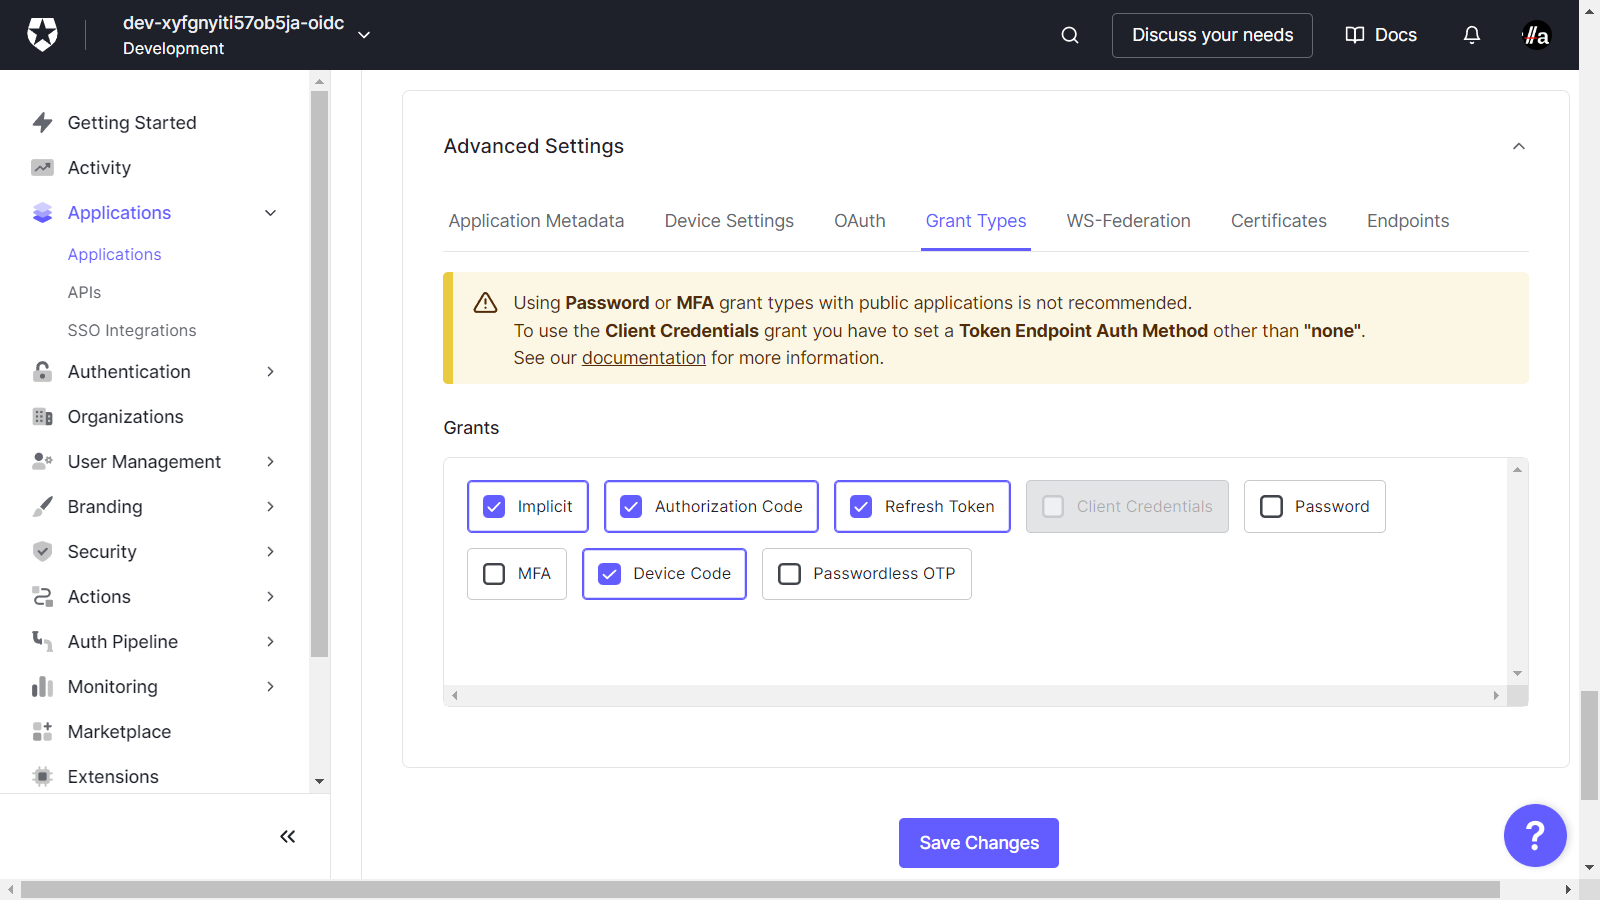Expand the Authentication sidebar menu
1600x900 pixels.
pos(270,372)
